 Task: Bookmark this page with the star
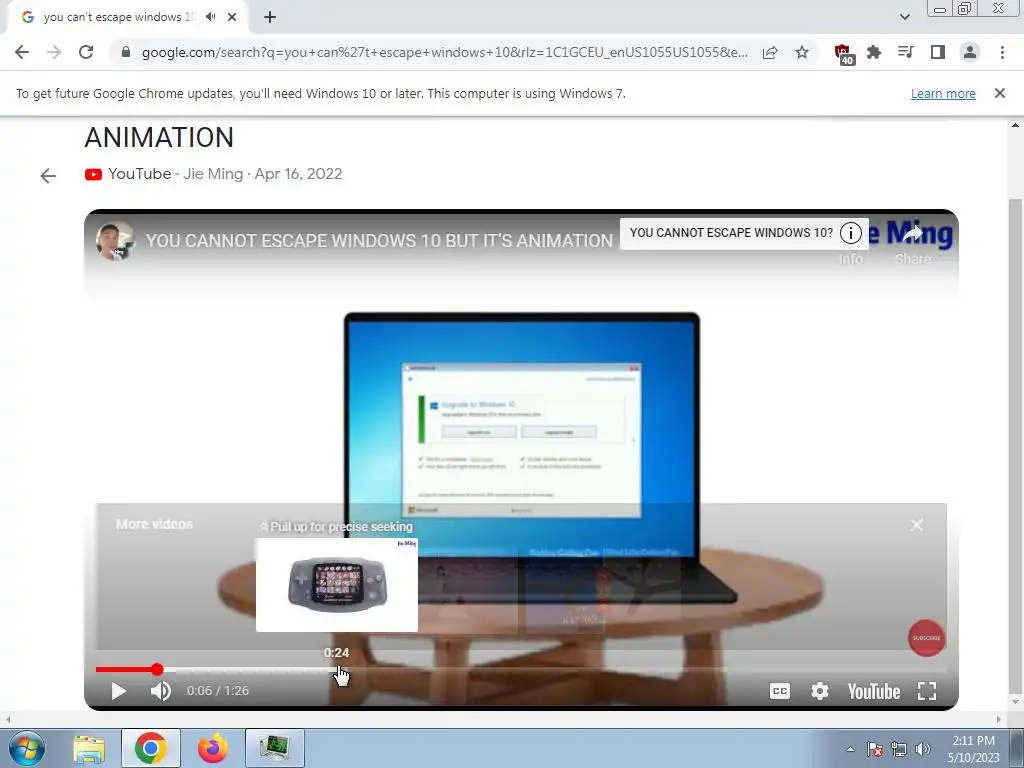802,52
